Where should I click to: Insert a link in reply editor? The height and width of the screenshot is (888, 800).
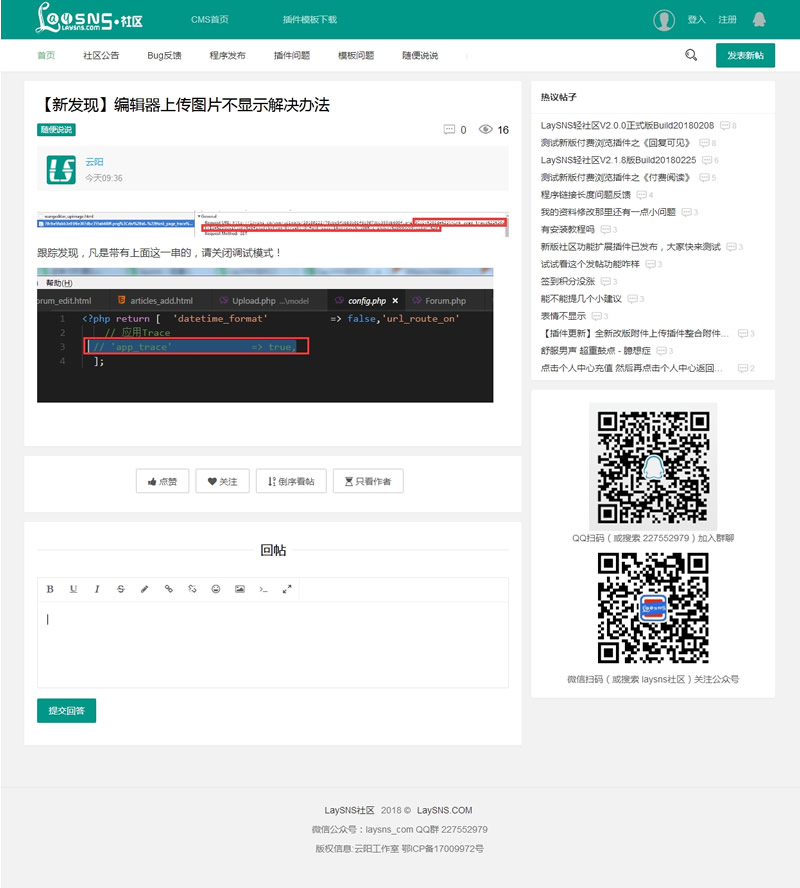pyautogui.click(x=168, y=589)
